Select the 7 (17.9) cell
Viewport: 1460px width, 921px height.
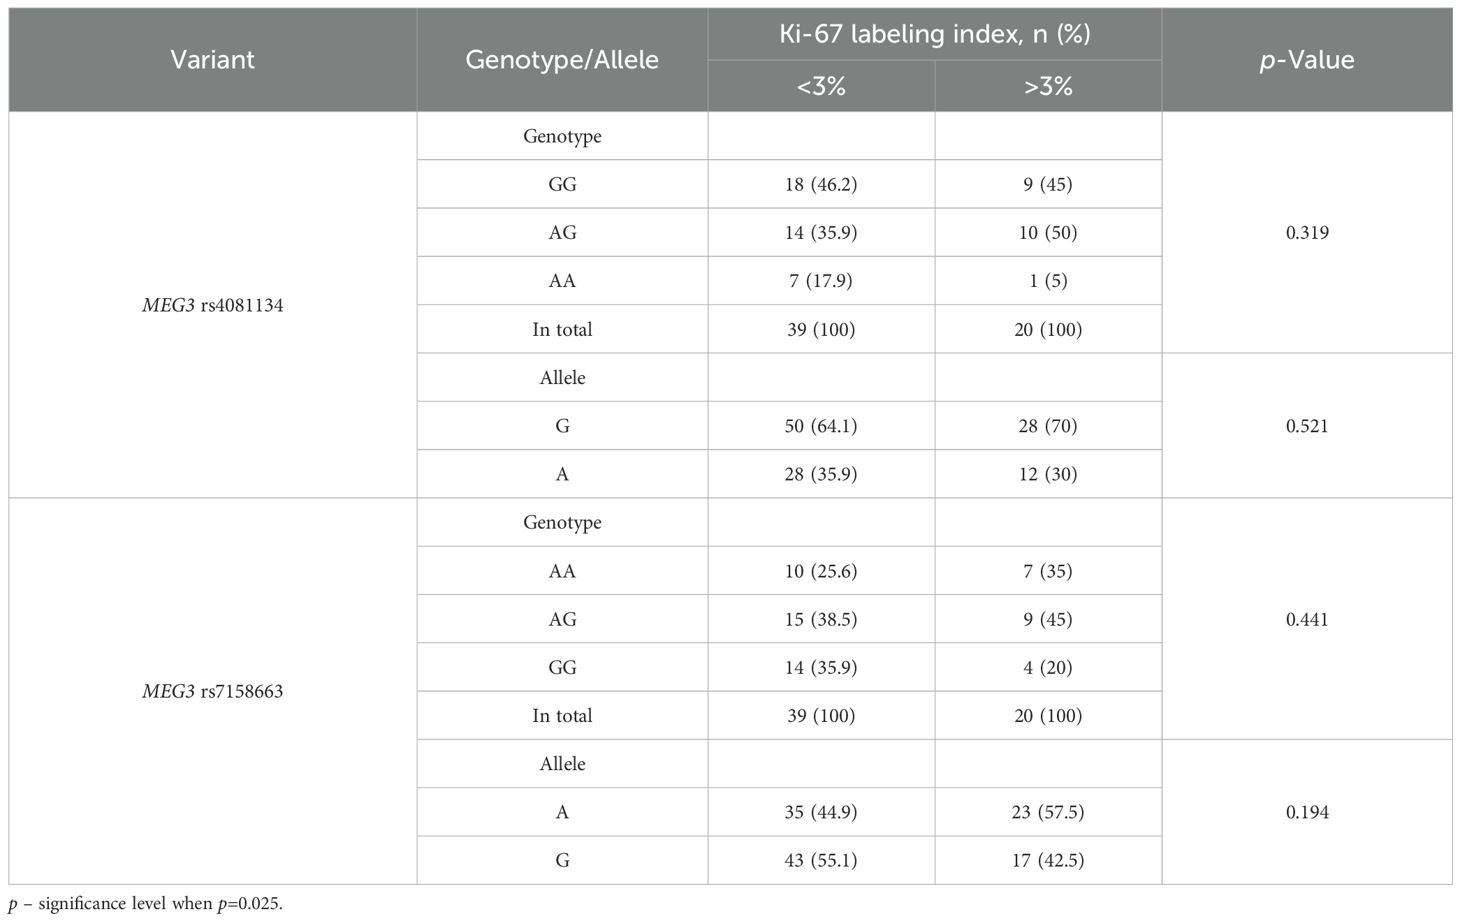[821, 281]
